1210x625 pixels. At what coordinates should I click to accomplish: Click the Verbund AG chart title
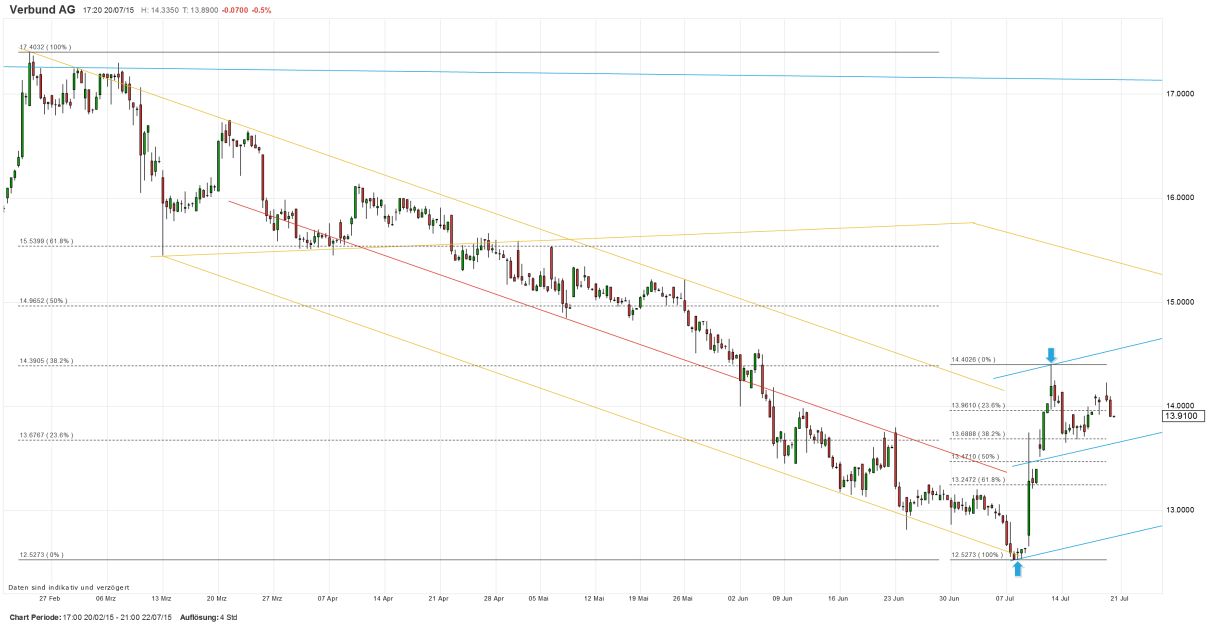[x=44, y=9]
